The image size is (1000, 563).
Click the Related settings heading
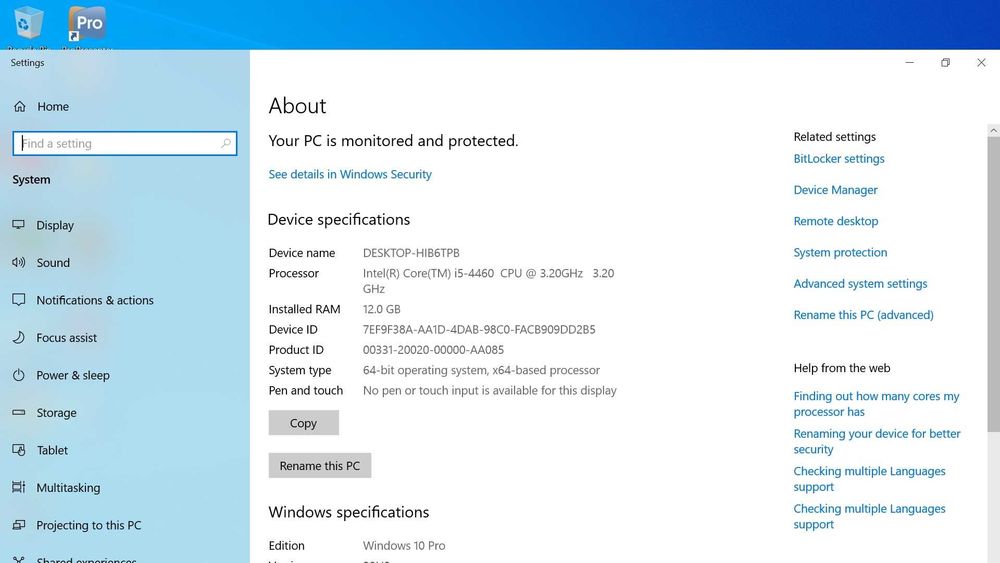[835, 136]
